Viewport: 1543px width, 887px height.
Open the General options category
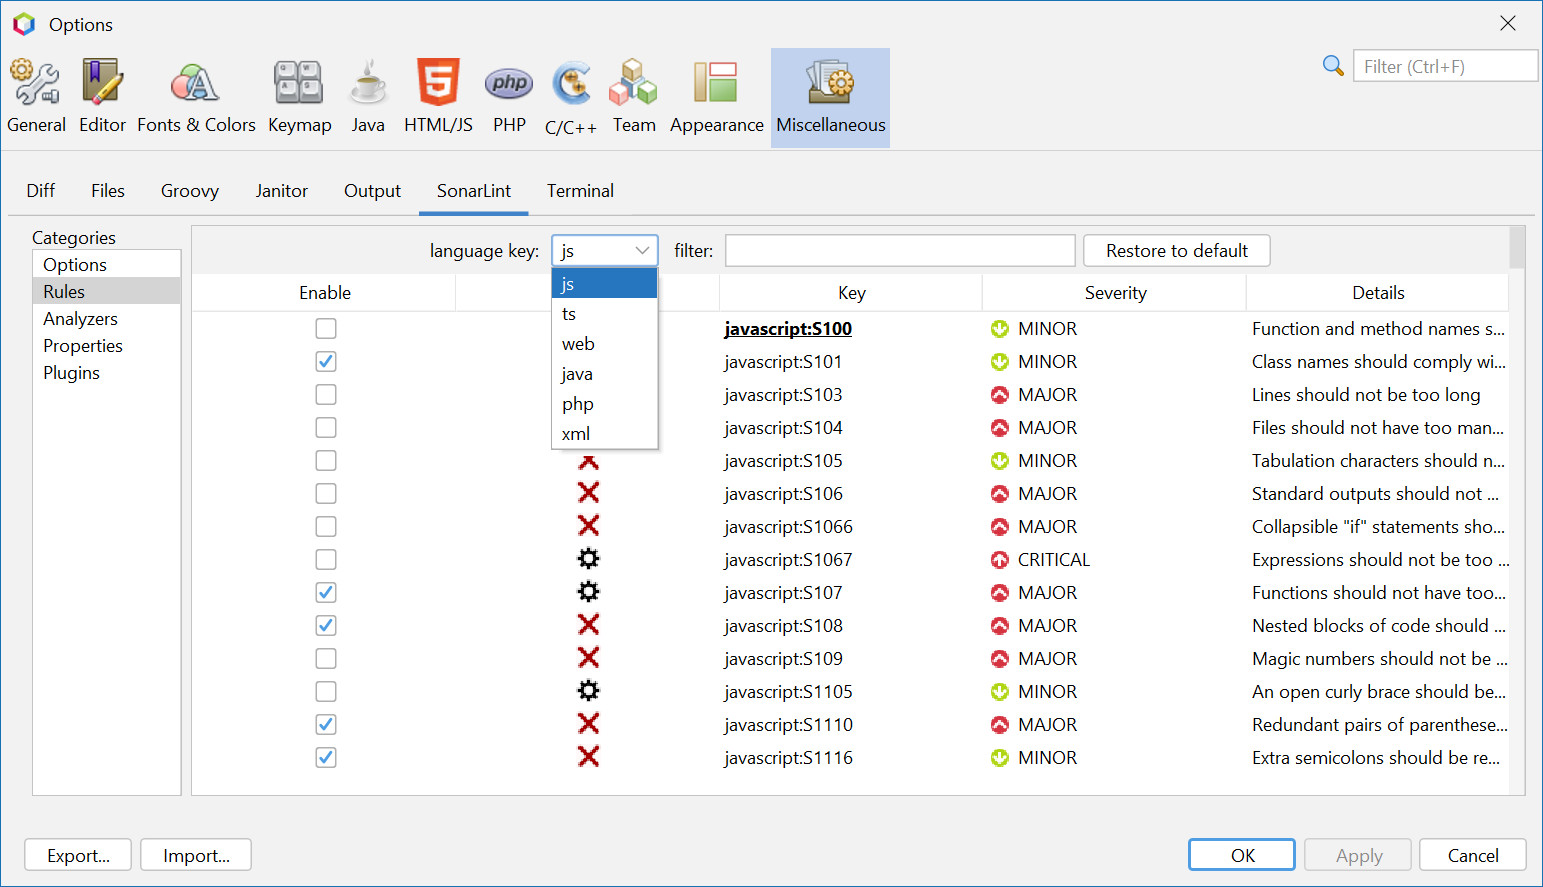click(36, 97)
